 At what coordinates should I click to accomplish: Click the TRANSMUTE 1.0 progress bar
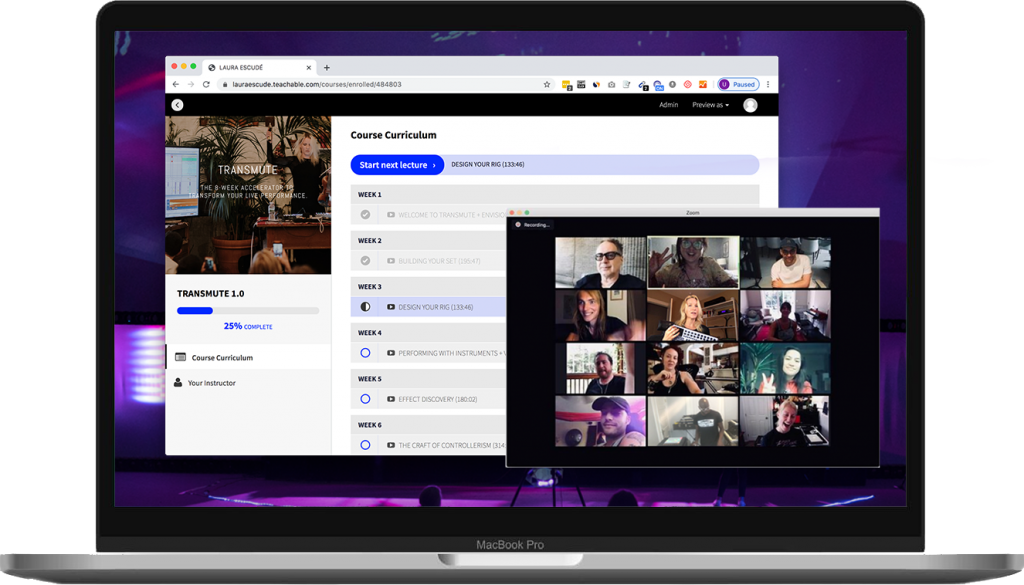click(248, 311)
